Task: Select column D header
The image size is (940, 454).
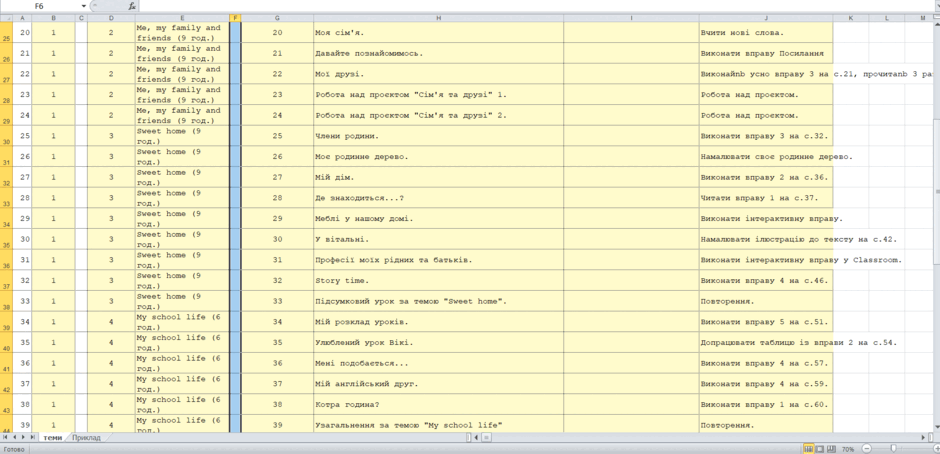Action: 111,19
